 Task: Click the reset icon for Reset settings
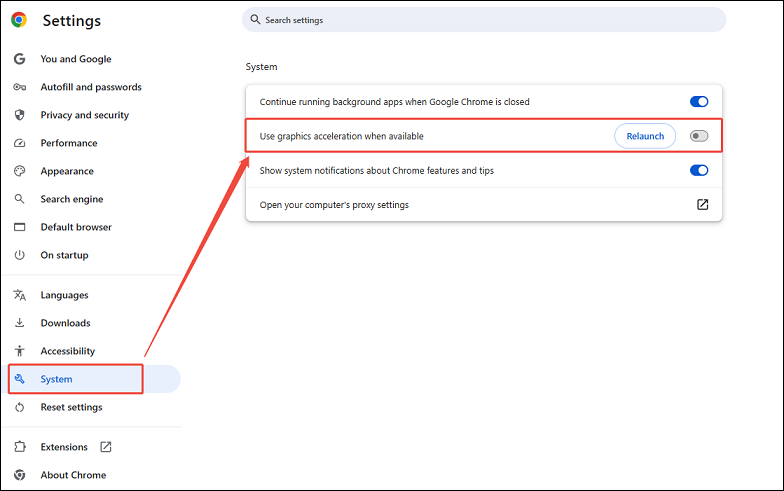coord(20,407)
